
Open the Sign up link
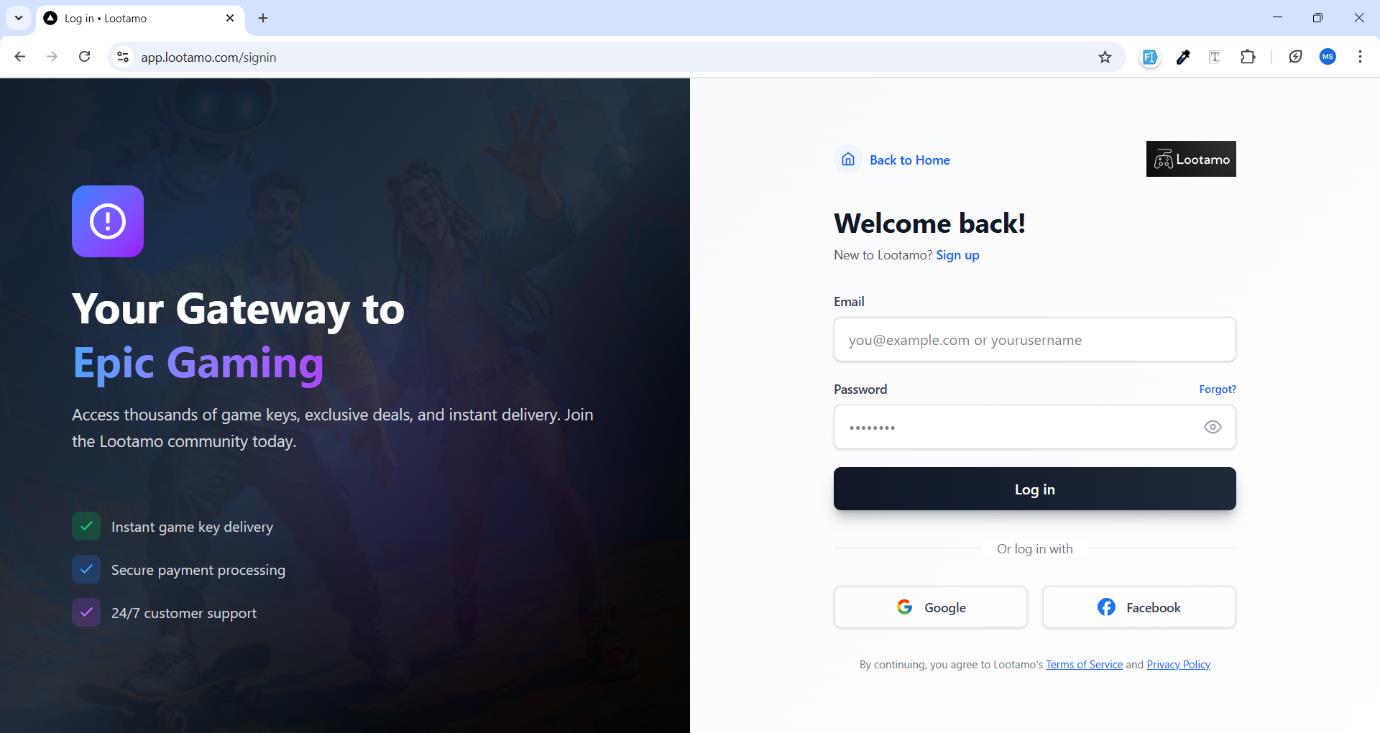(x=957, y=255)
